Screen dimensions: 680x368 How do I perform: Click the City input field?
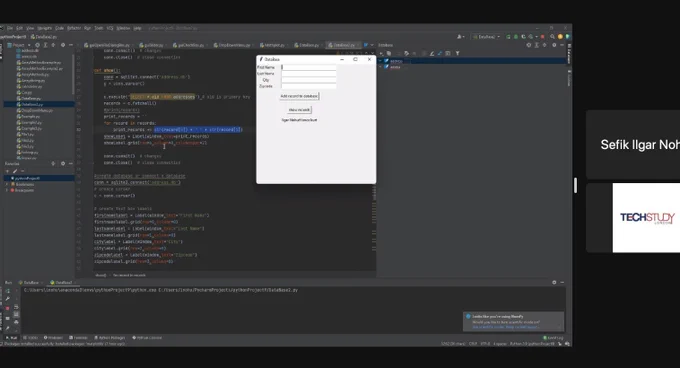308,80
